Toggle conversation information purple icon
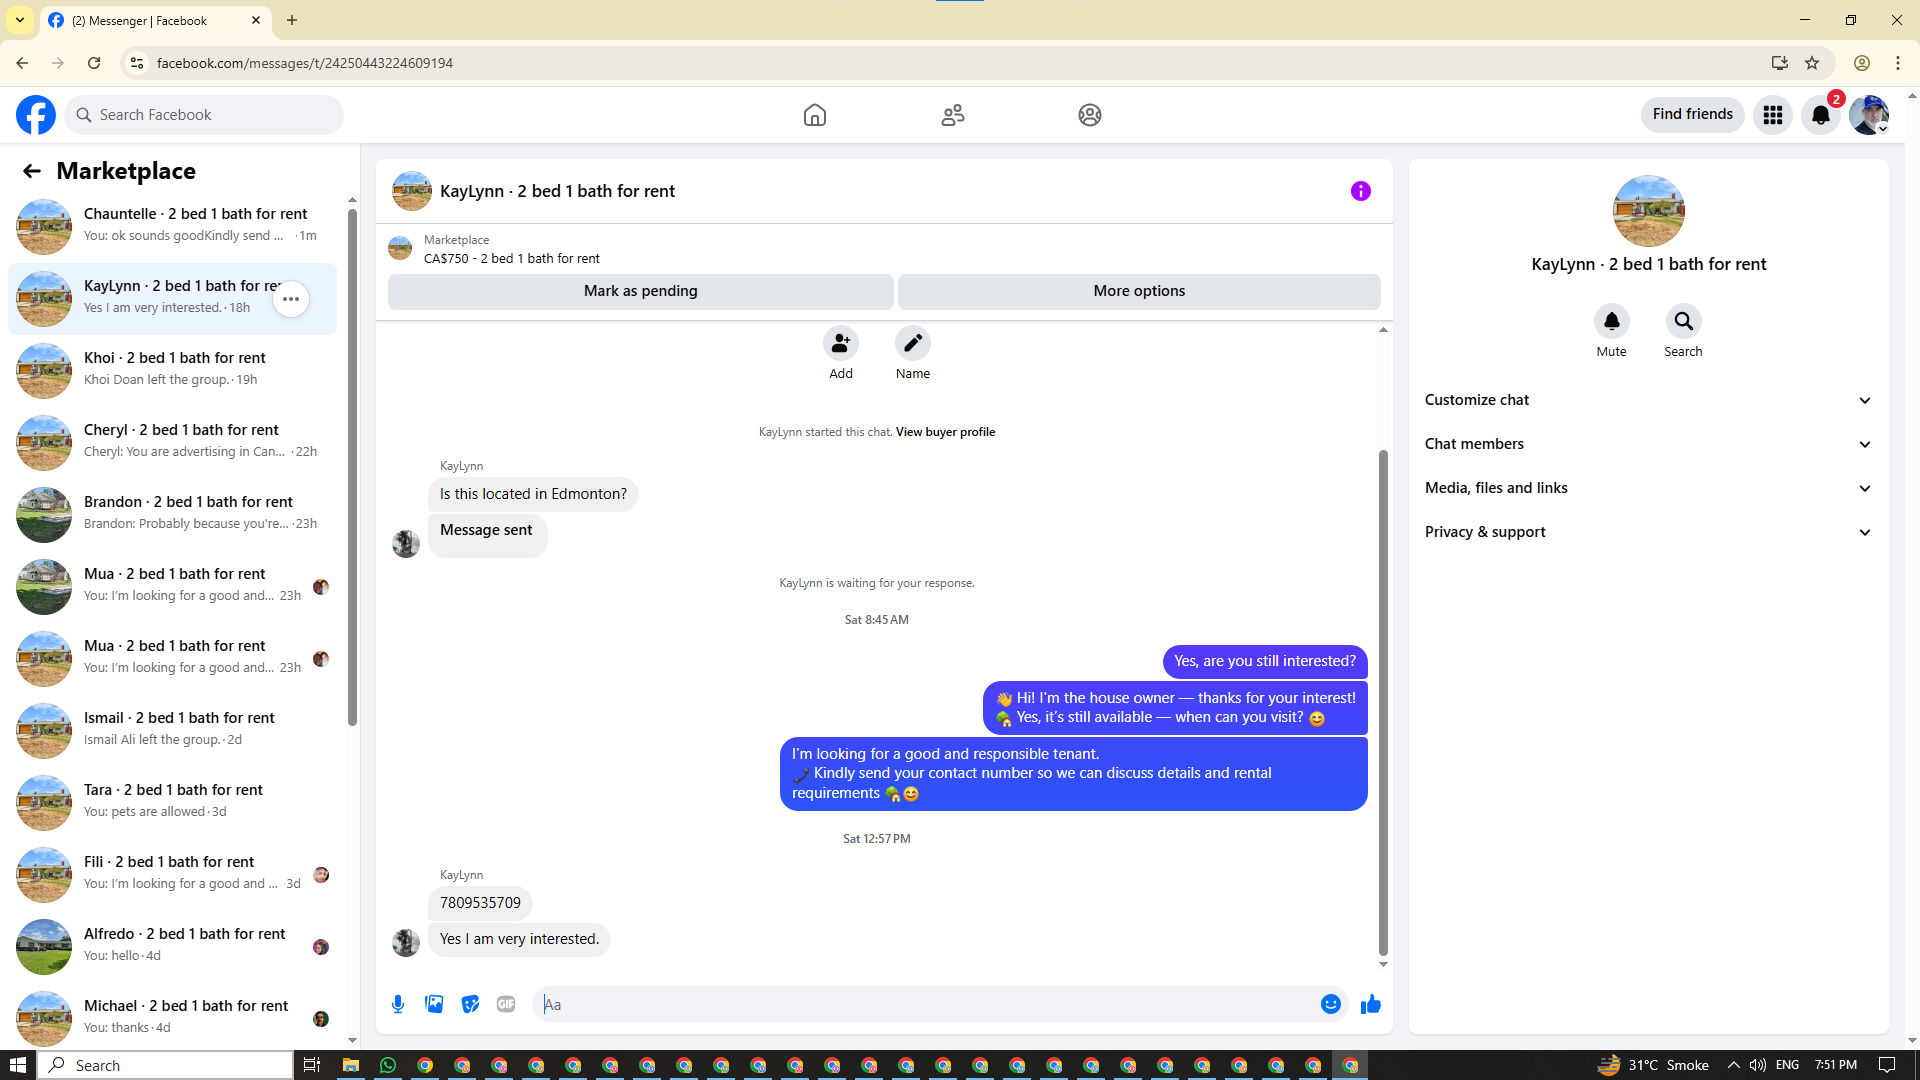The height and width of the screenshot is (1080, 1920). coord(1360,191)
